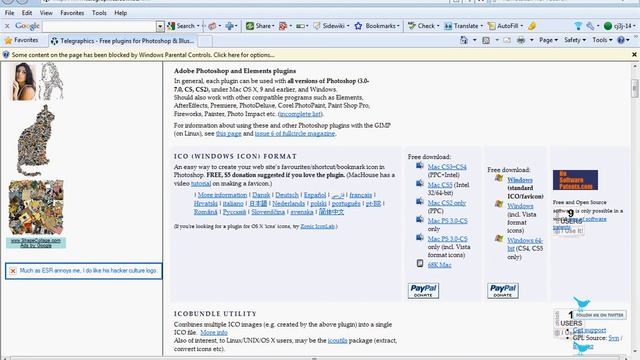Click the AutoFill highlighter pen icon
This screenshot has width=640, height=360.
[532, 26]
